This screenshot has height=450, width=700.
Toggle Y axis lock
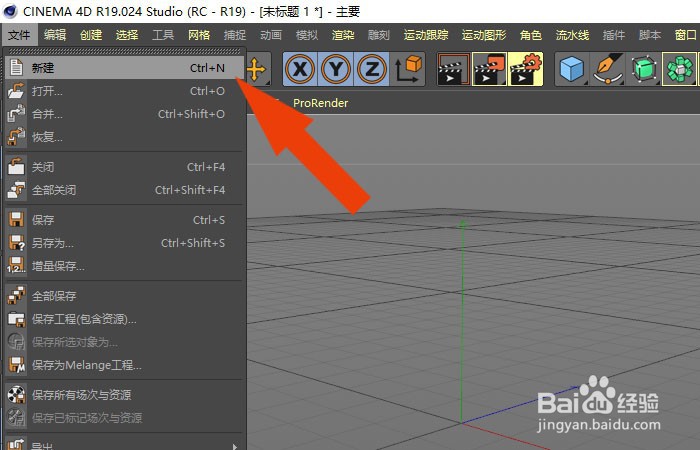coord(336,69)
